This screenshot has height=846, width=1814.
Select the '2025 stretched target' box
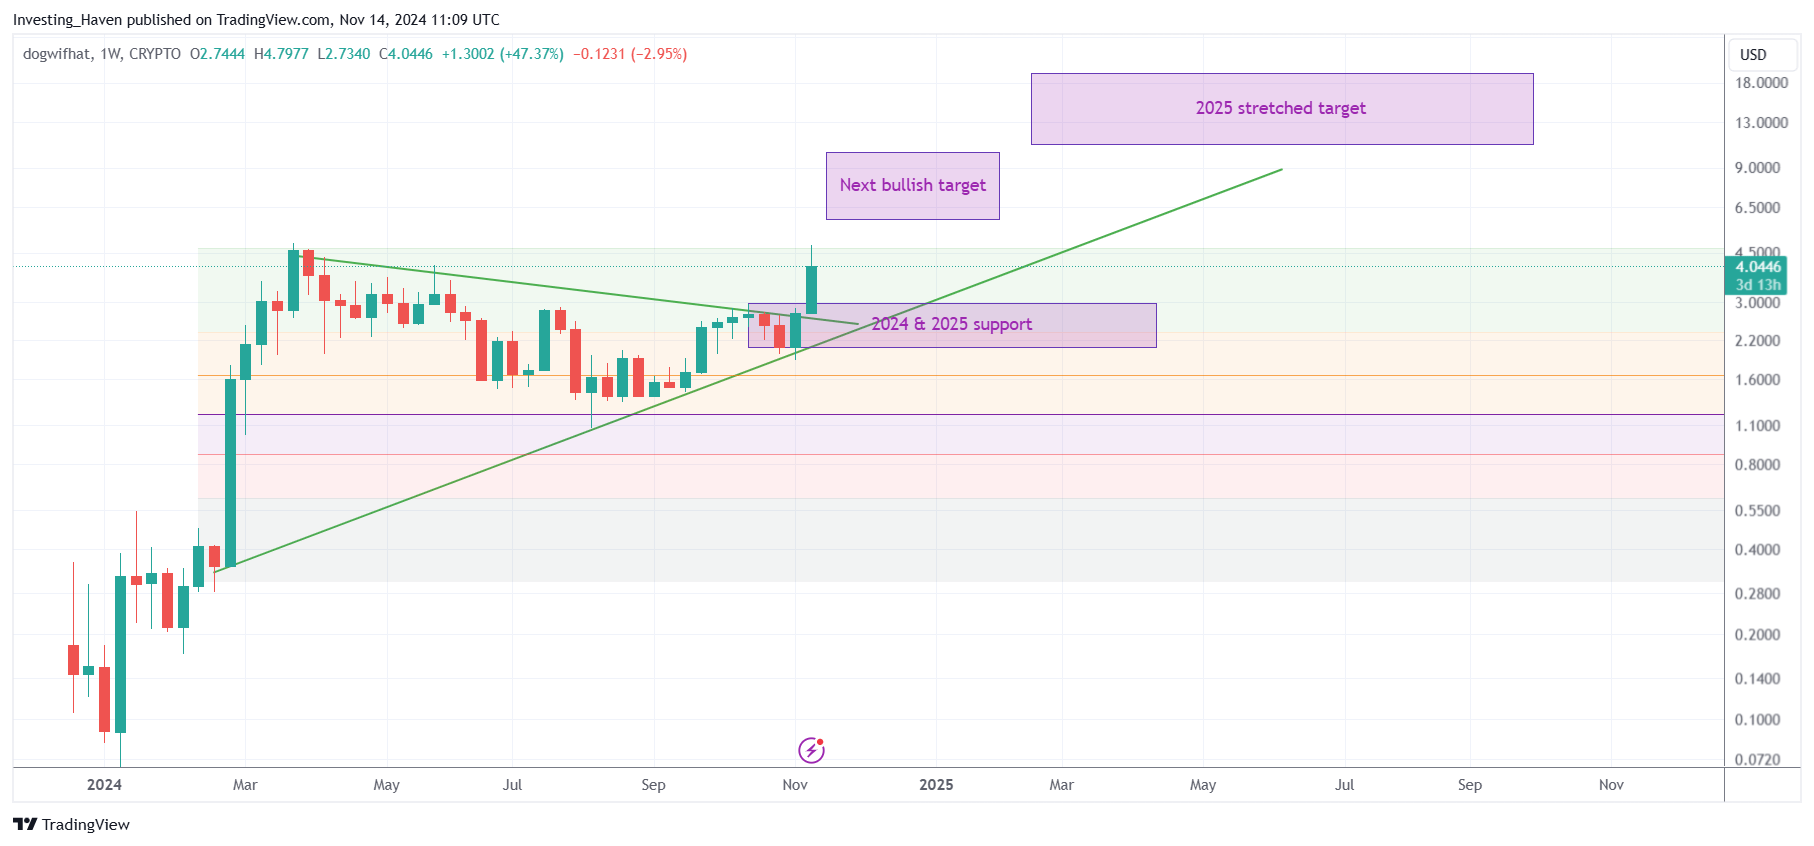coord(1282,109)
